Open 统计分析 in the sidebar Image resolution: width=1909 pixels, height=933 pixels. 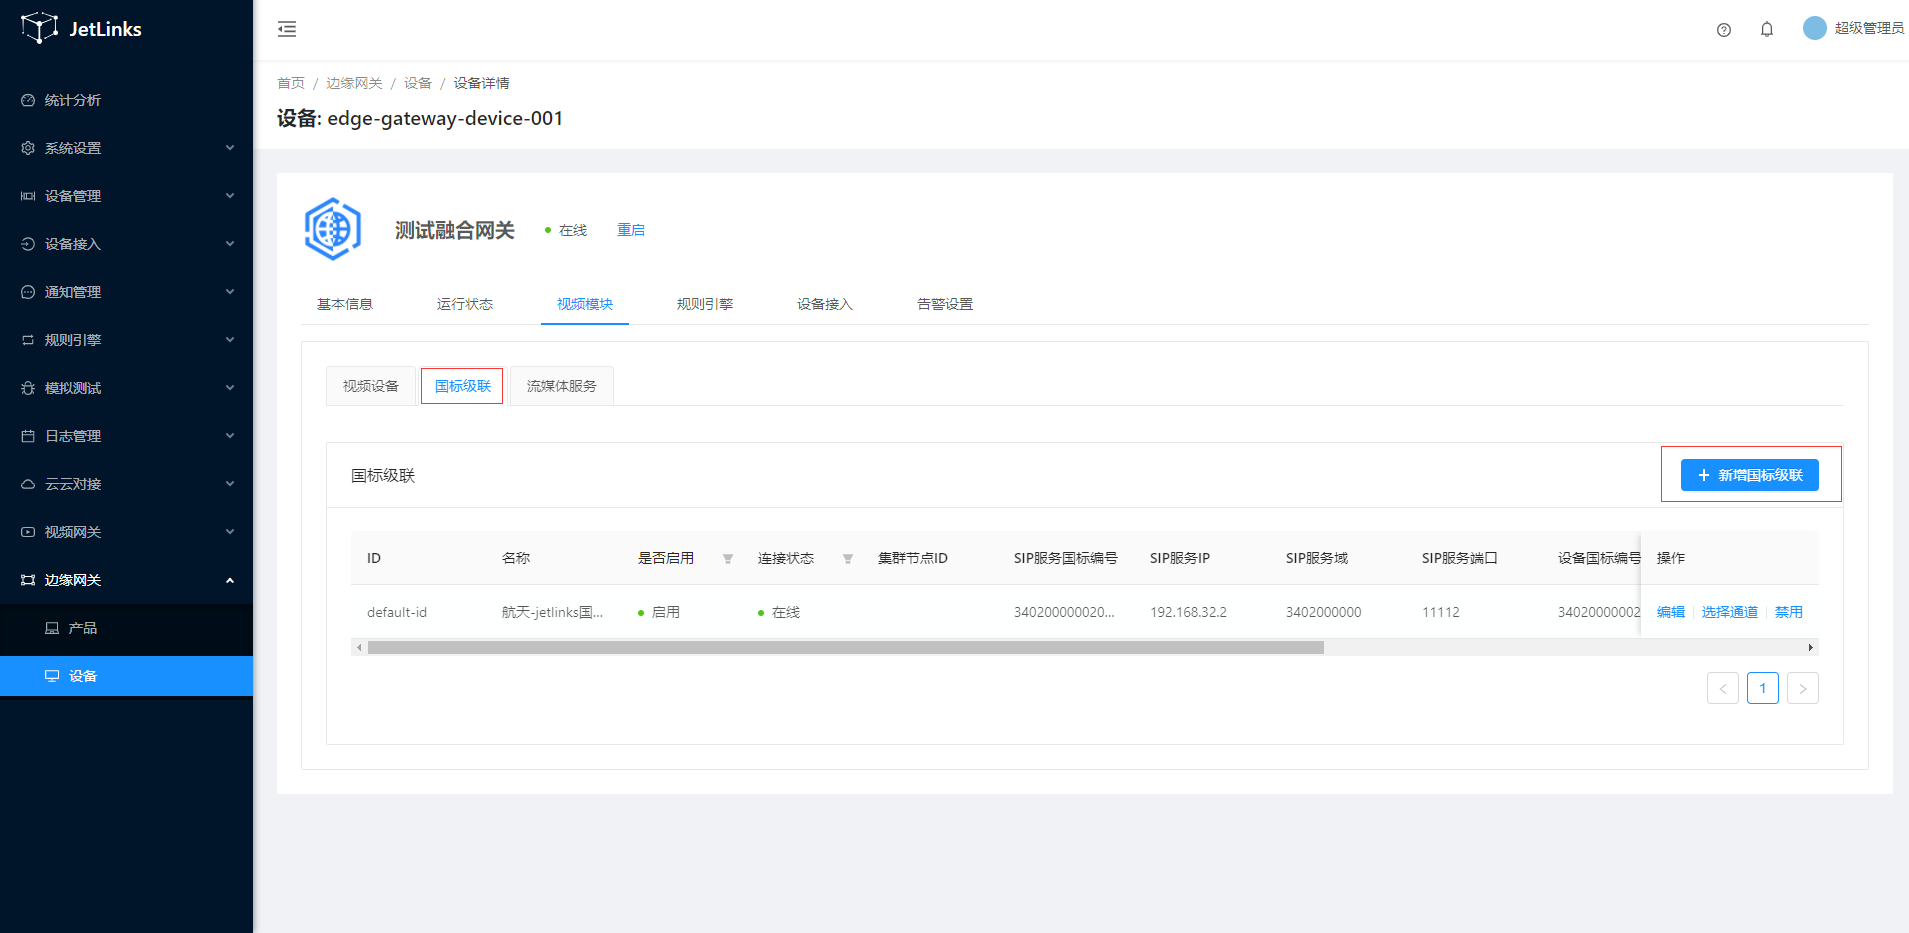click(73, 100)
